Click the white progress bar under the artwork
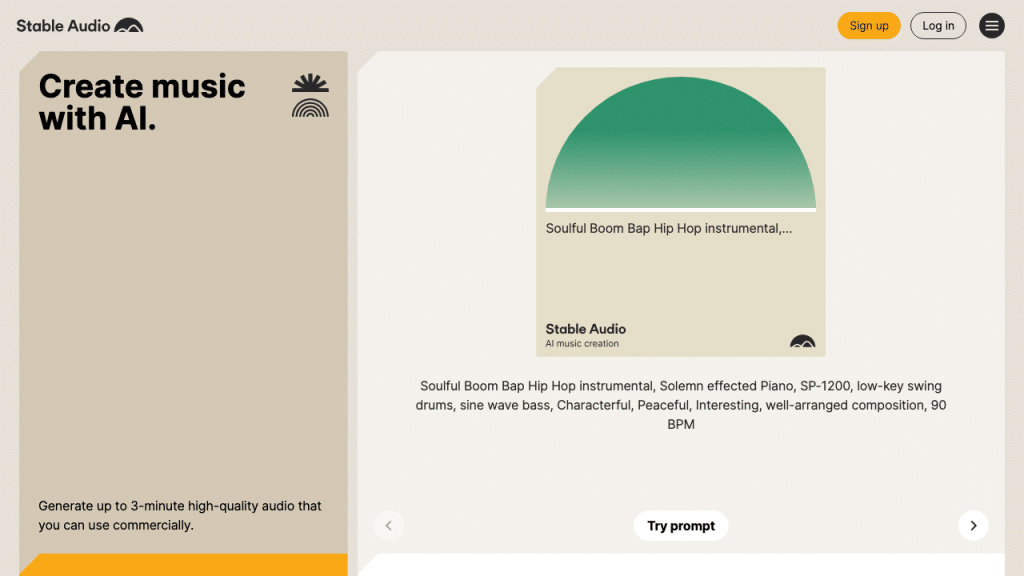This screenshot has height=576, width=1024. (680, 210)
